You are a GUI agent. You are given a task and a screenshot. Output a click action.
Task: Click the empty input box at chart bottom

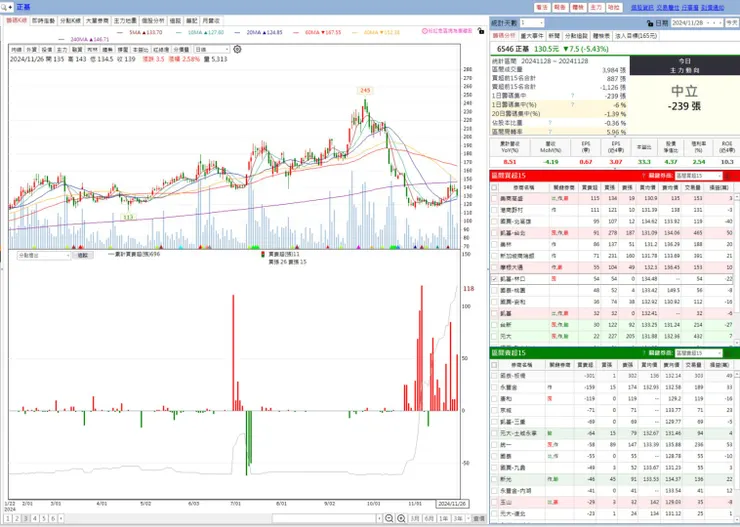coord(324,519)
